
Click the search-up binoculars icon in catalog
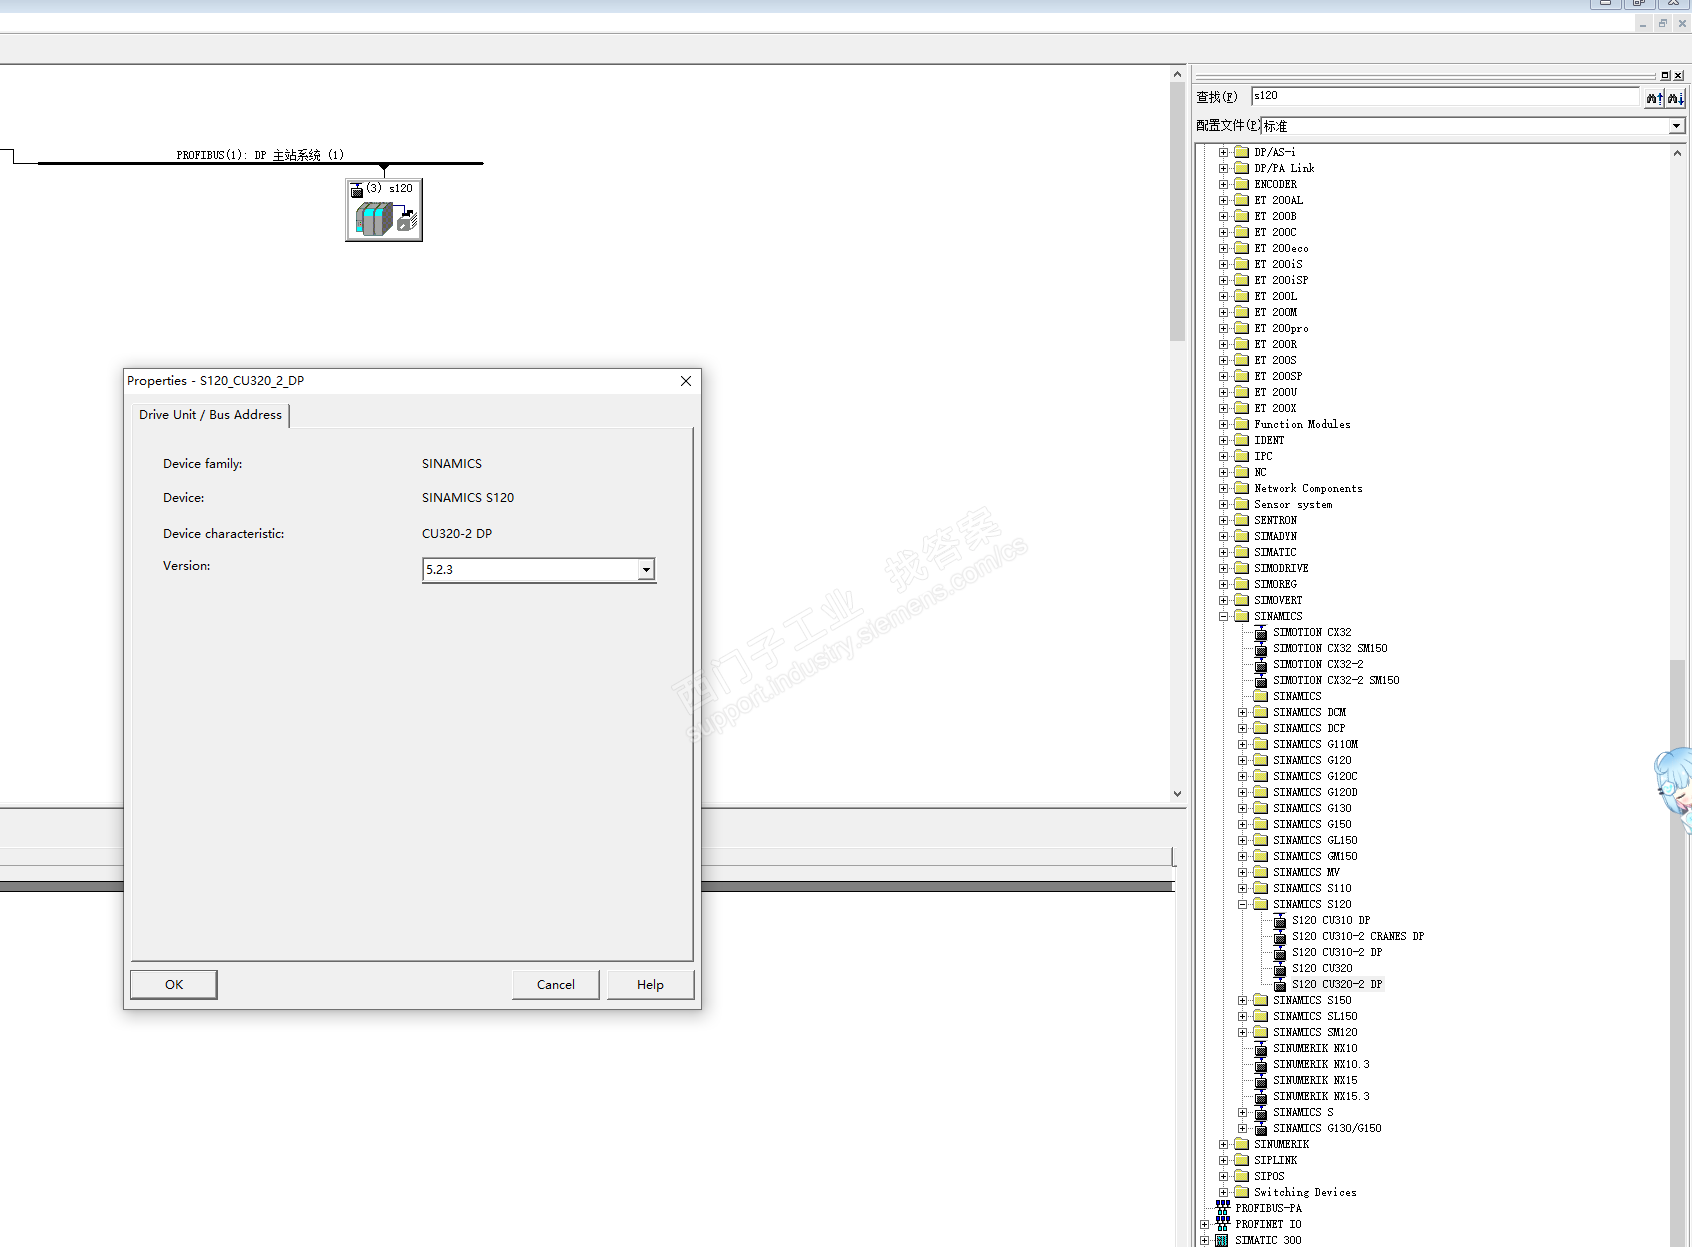[1654, 97]
